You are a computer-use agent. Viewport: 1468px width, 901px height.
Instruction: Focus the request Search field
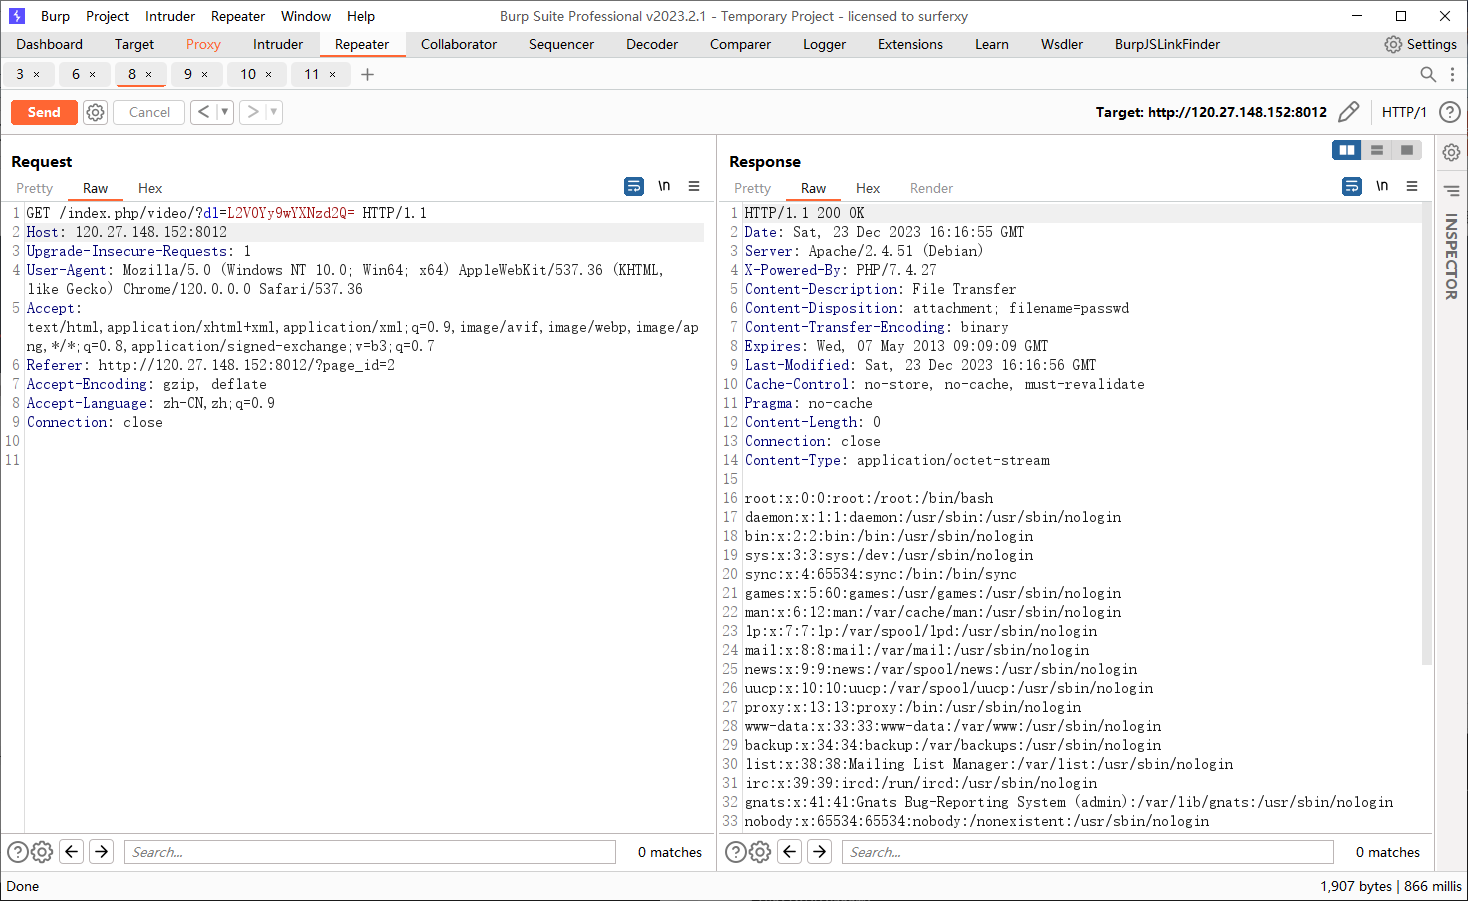[369, 852]
